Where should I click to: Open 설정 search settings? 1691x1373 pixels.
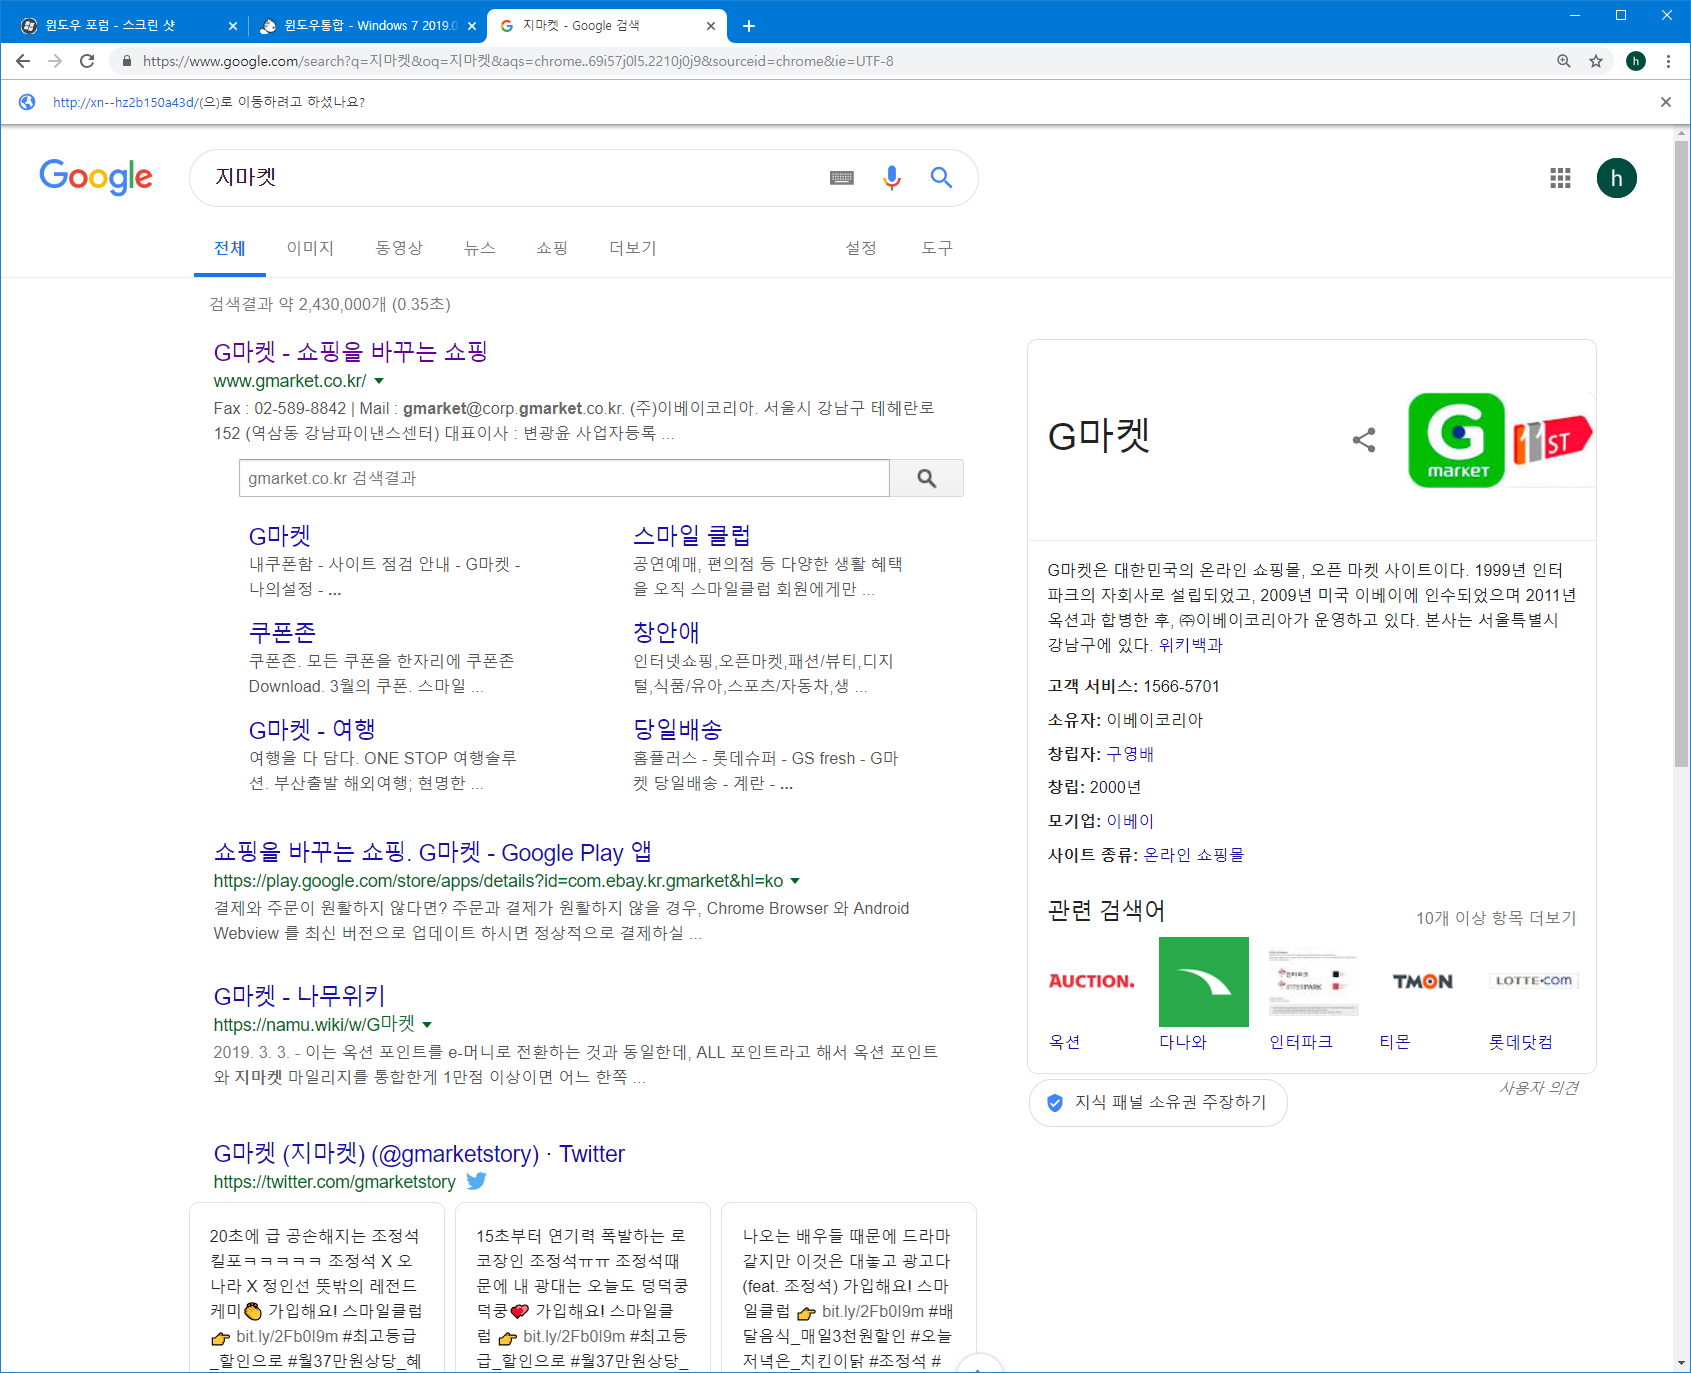(x=861, y=248)
